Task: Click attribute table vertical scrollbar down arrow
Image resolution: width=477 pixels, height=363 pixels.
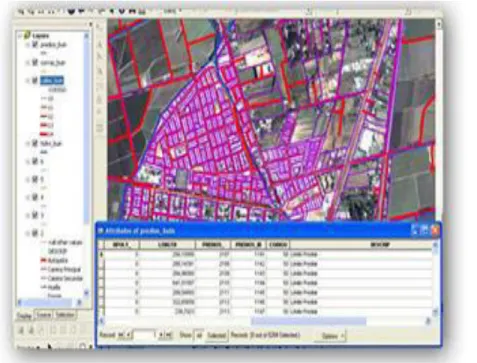Action: coord(435,311)
